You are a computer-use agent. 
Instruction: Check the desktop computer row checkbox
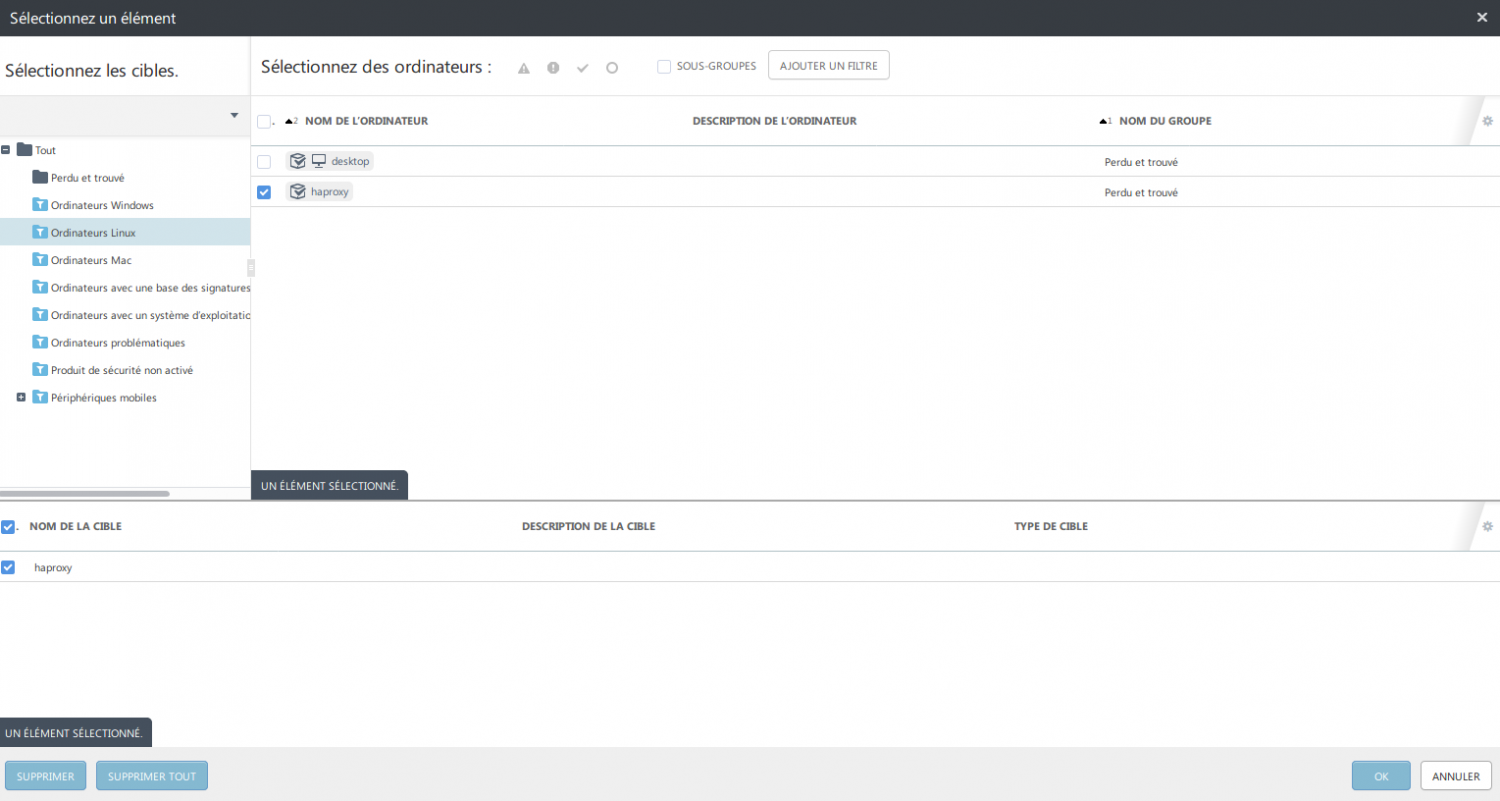coord(264,162)
